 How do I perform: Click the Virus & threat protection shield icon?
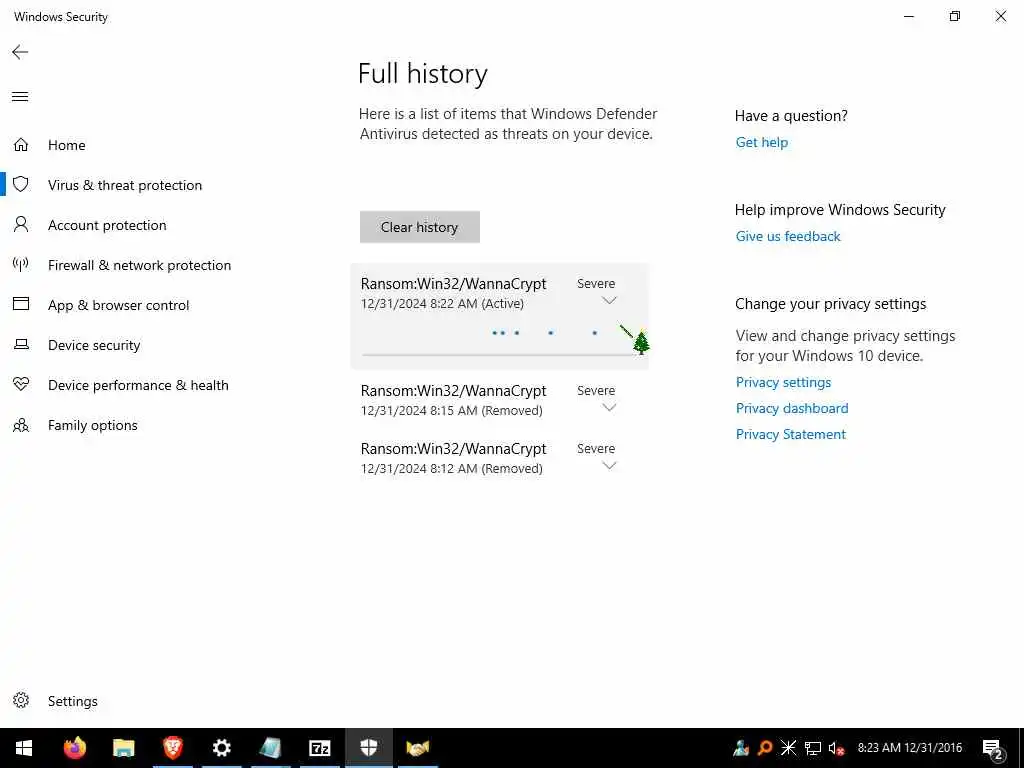click(x=21, y=184)
